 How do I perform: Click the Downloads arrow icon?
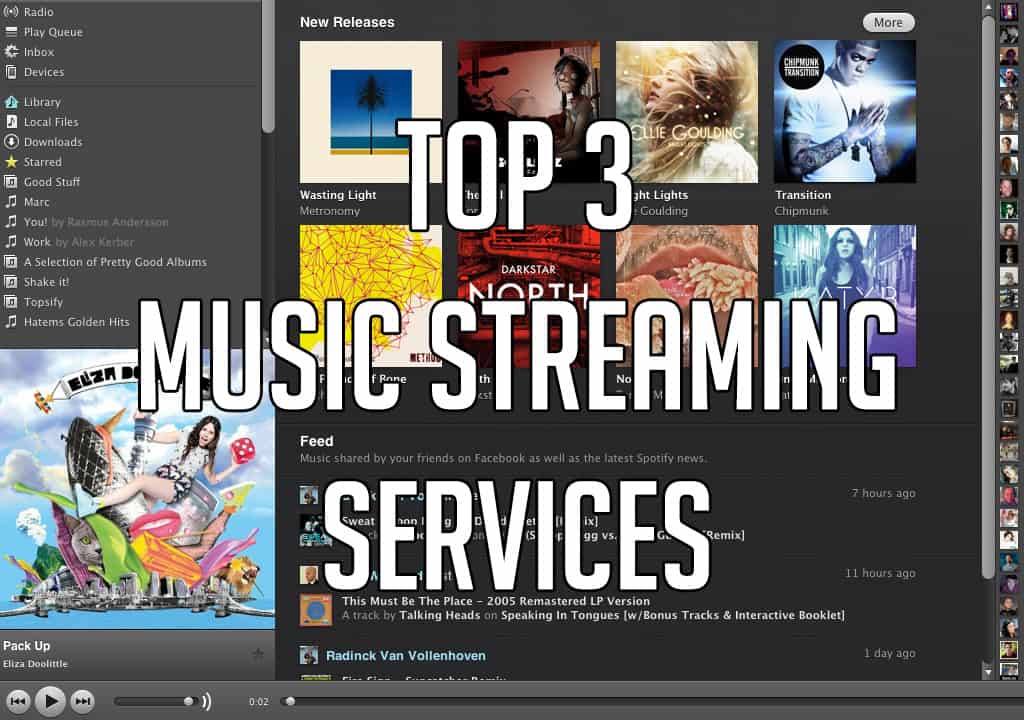[x=11, y=142]
